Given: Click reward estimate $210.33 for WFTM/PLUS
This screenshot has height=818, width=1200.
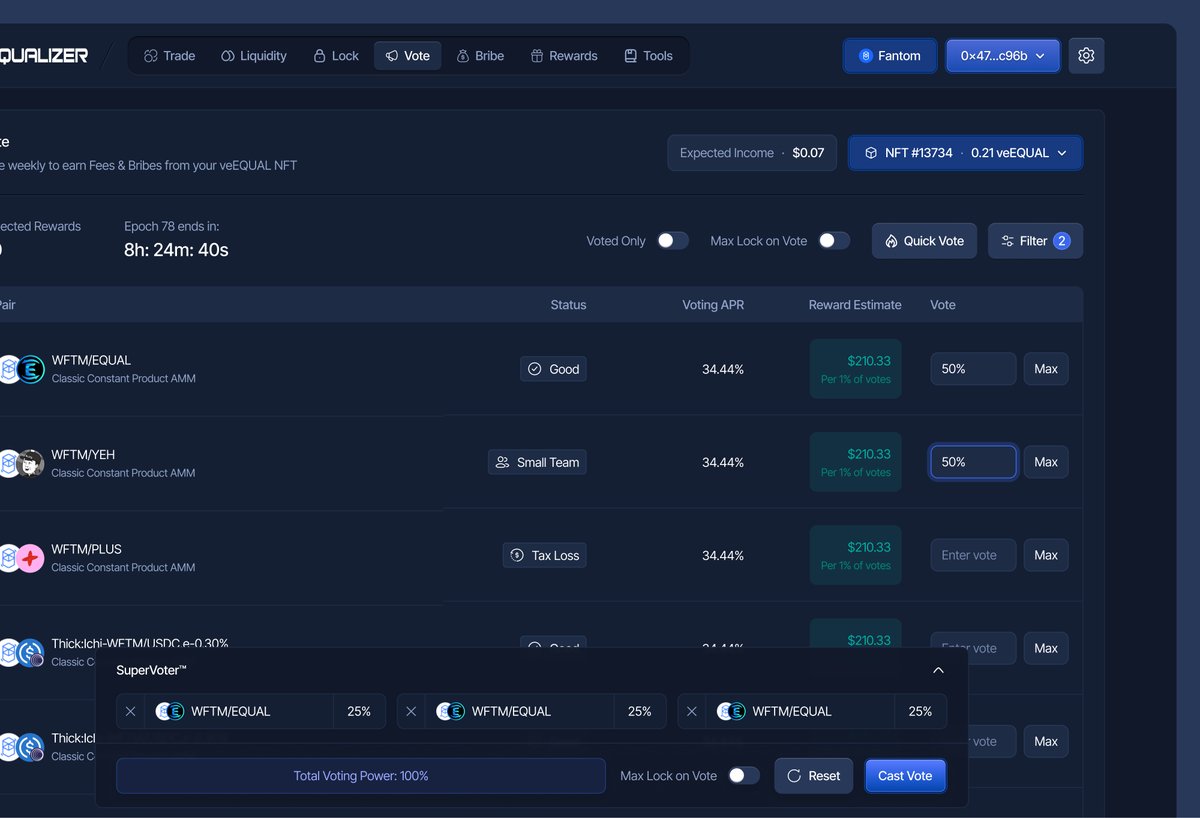Looking at the screenshot, I should (856, 555).
